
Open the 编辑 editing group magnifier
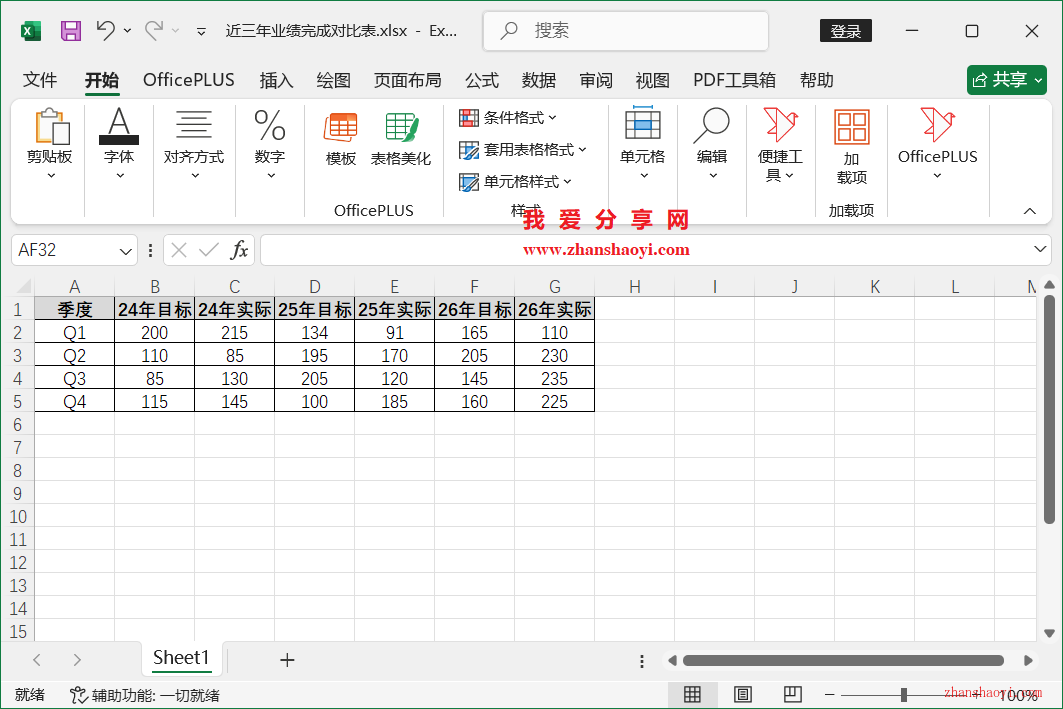click(712, 144)
